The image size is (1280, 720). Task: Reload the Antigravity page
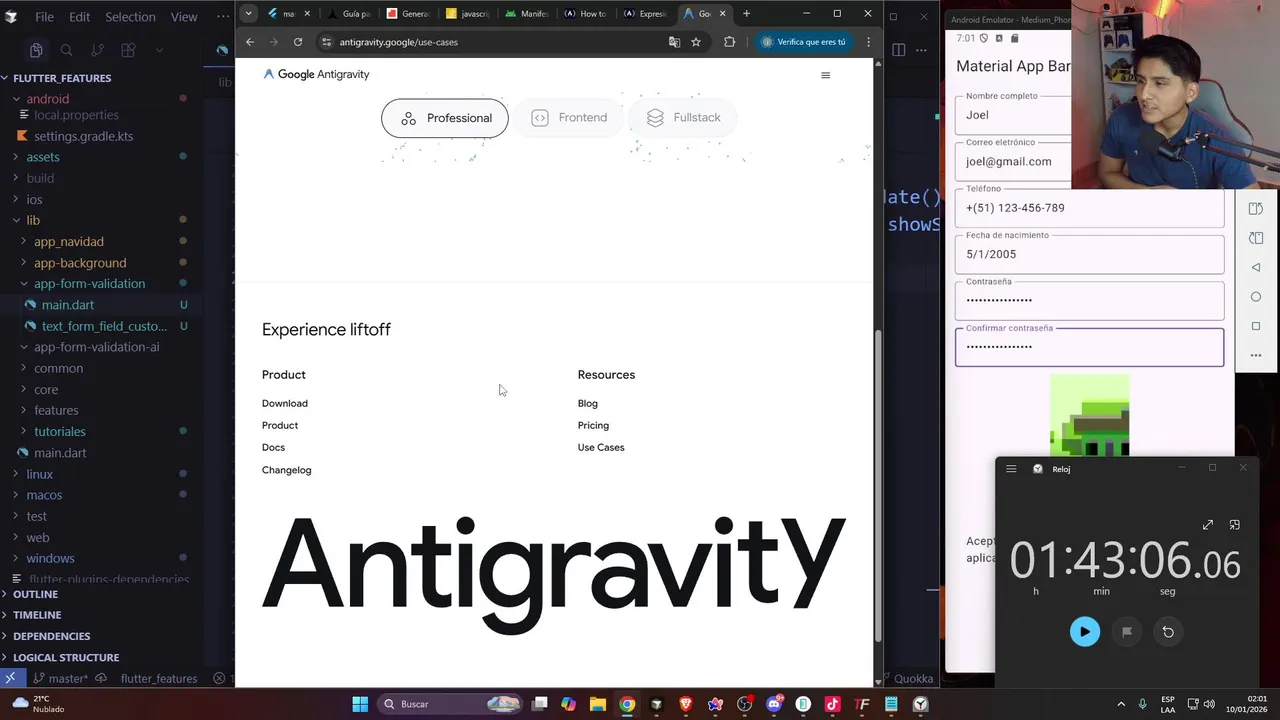(x=298, y=42)
